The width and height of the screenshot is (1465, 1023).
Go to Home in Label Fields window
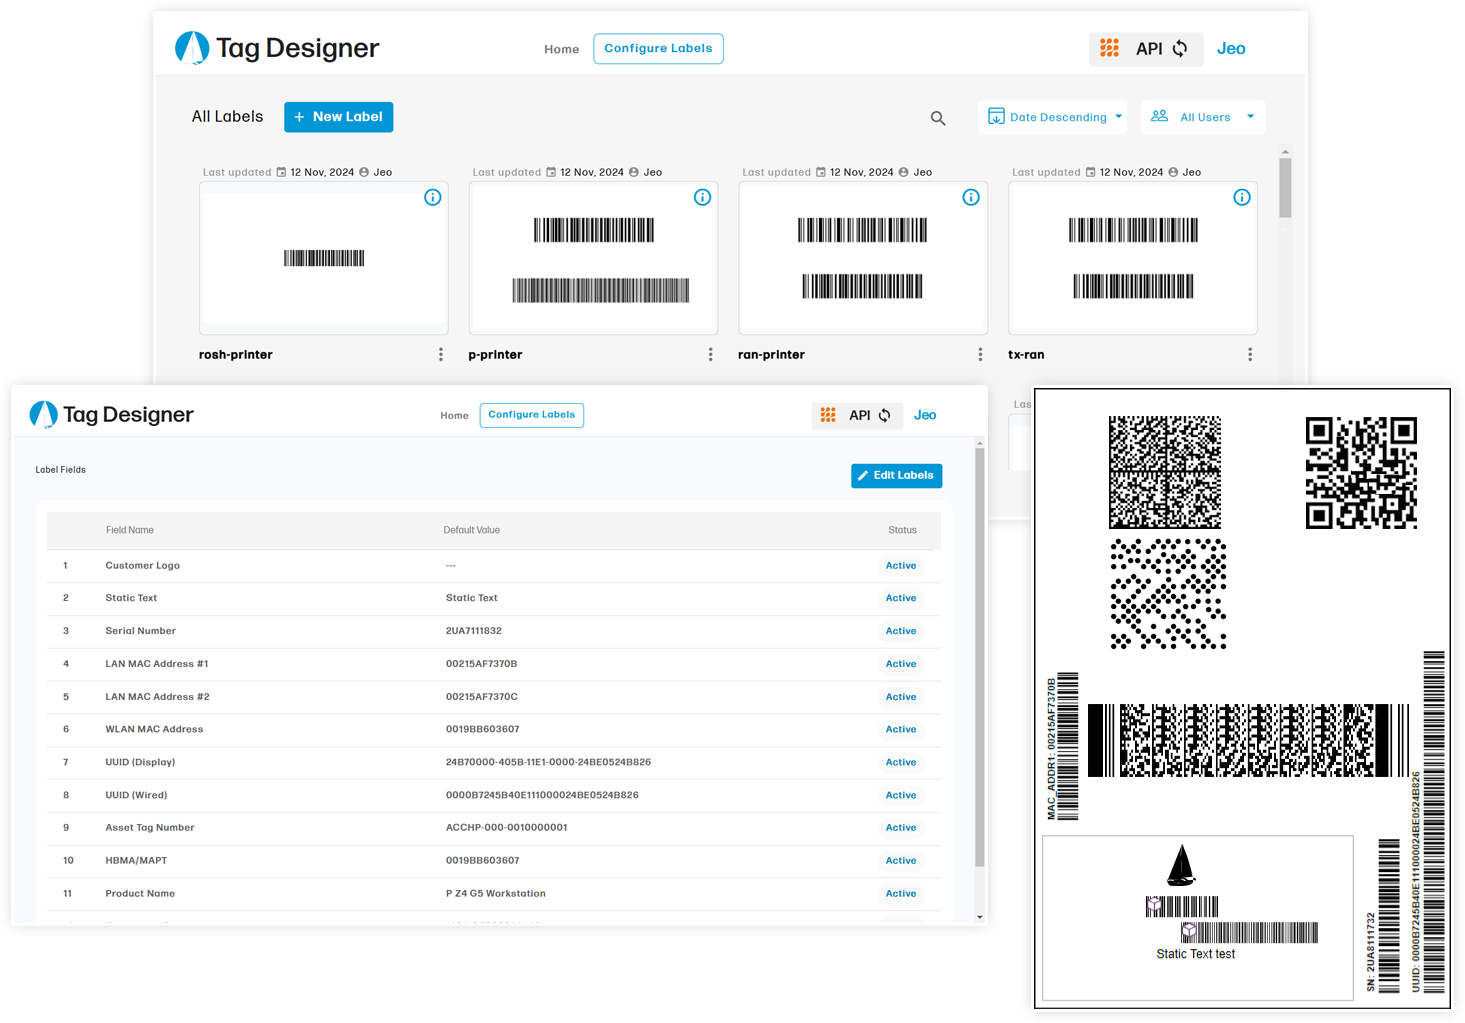click(x=454, y=416)
